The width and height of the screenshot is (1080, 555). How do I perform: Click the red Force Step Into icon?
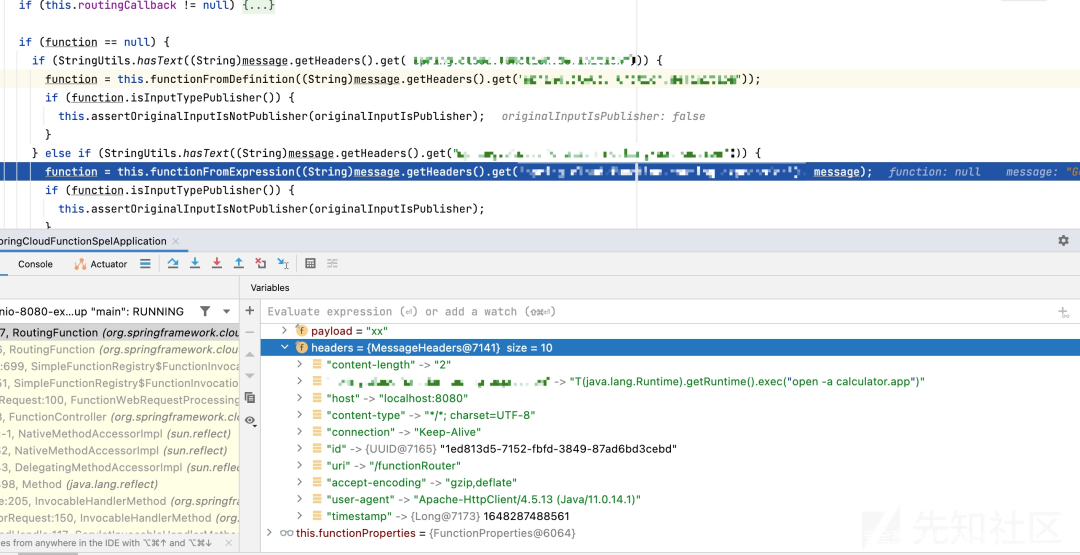pos(217,264)
